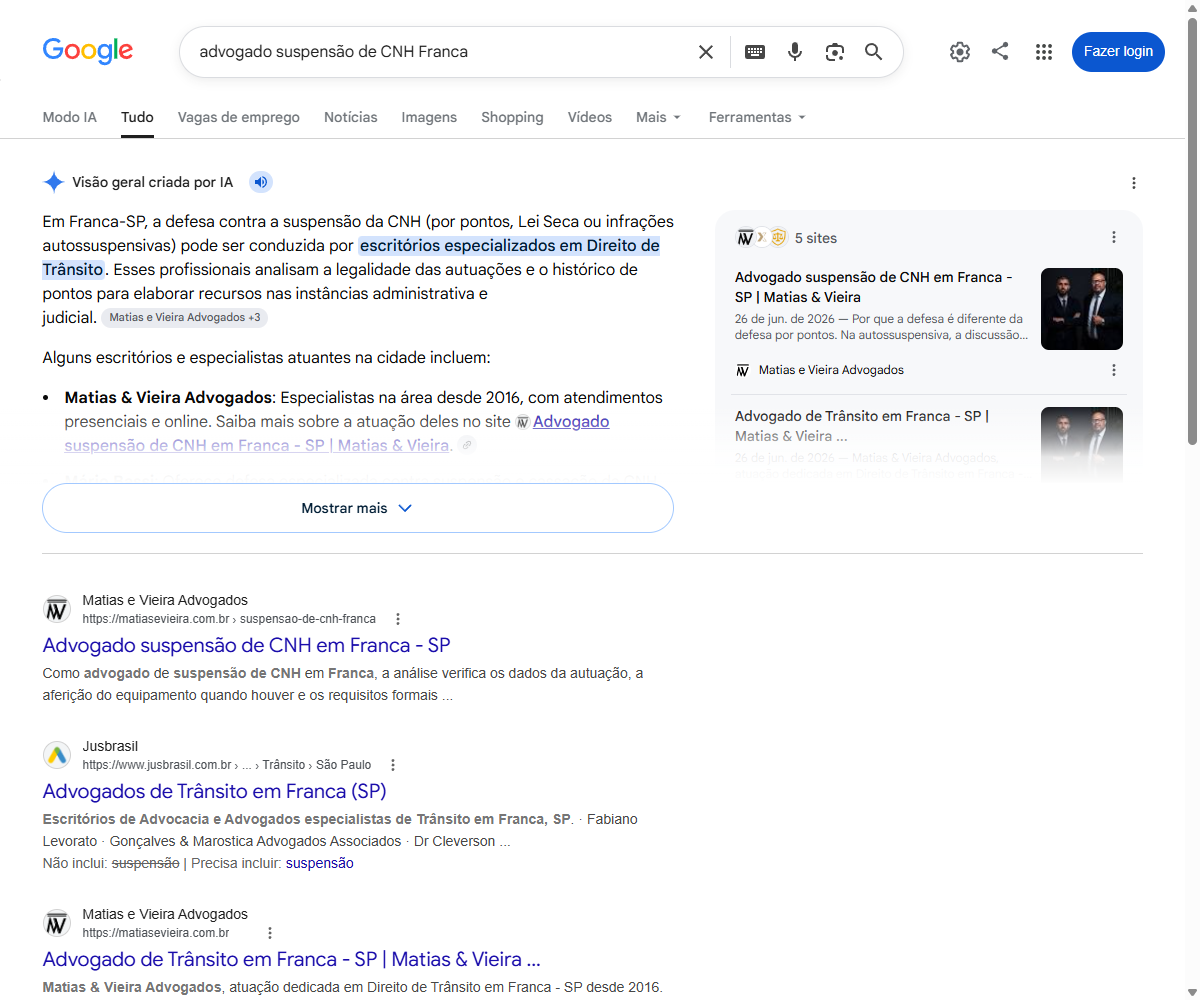Image resolution: width=1200 pixels, height=1000 pixels.
Task: Open result Advogados de Trânsito em Franca (SP)
Action: (x=215, y=791)
